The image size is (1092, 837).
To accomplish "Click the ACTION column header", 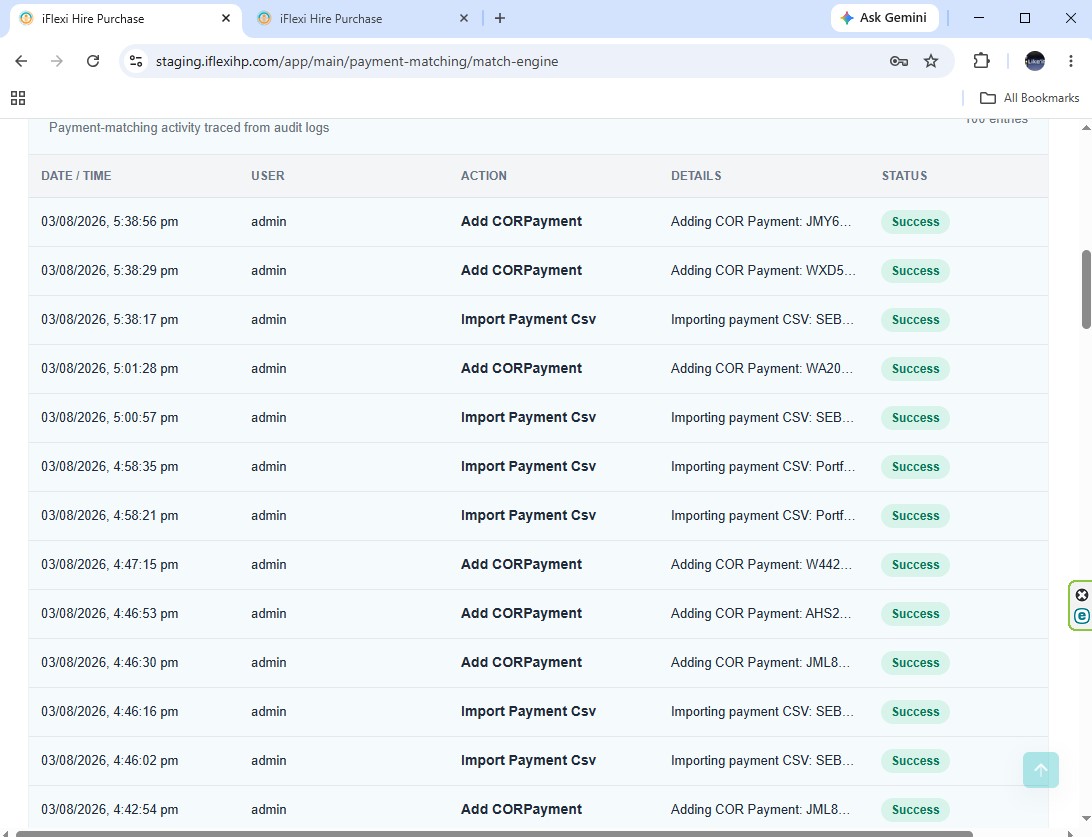I will pos(483,176).
